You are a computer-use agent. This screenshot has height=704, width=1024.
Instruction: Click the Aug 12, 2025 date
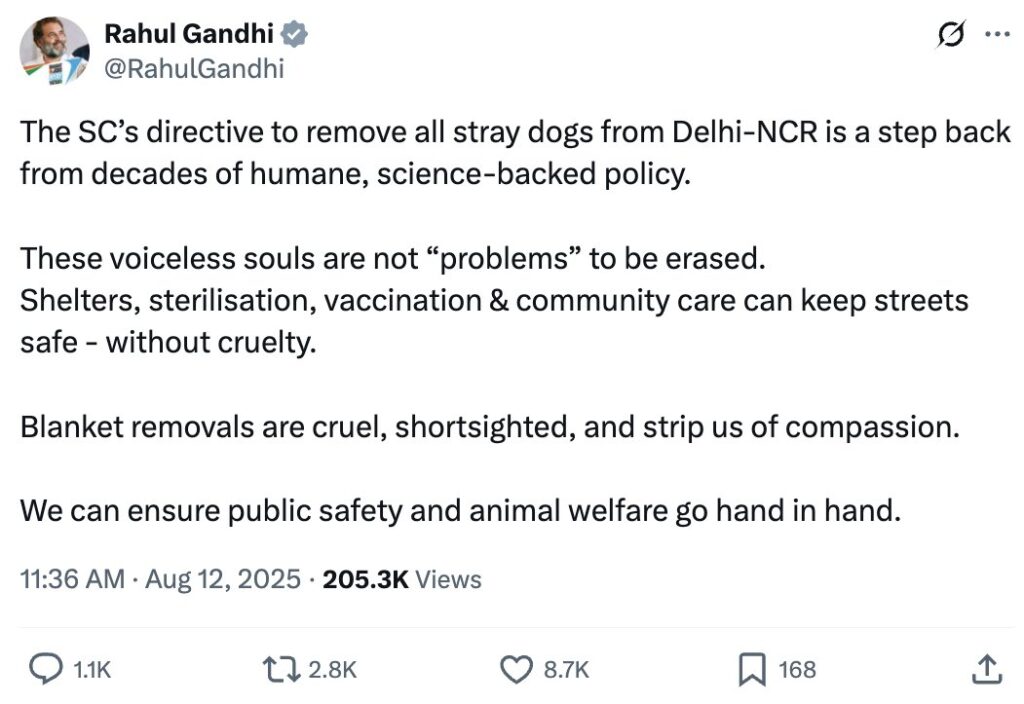pyautogui.click(x=223, y=579)
